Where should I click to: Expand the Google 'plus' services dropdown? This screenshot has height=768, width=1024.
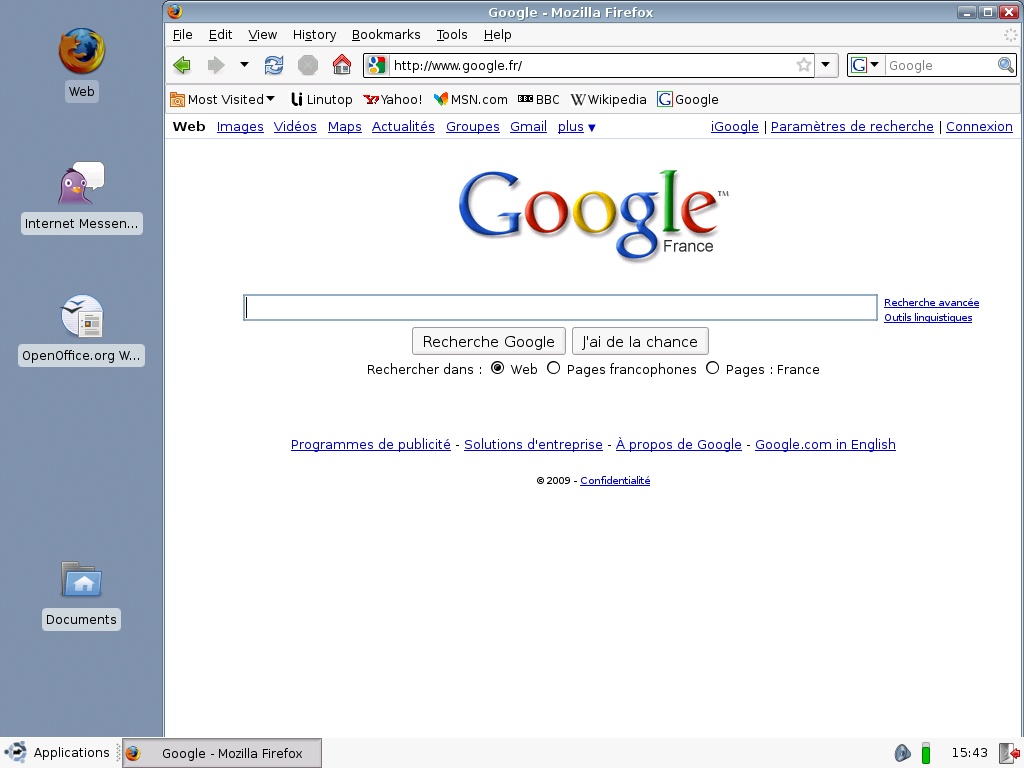tap(577, 127)
